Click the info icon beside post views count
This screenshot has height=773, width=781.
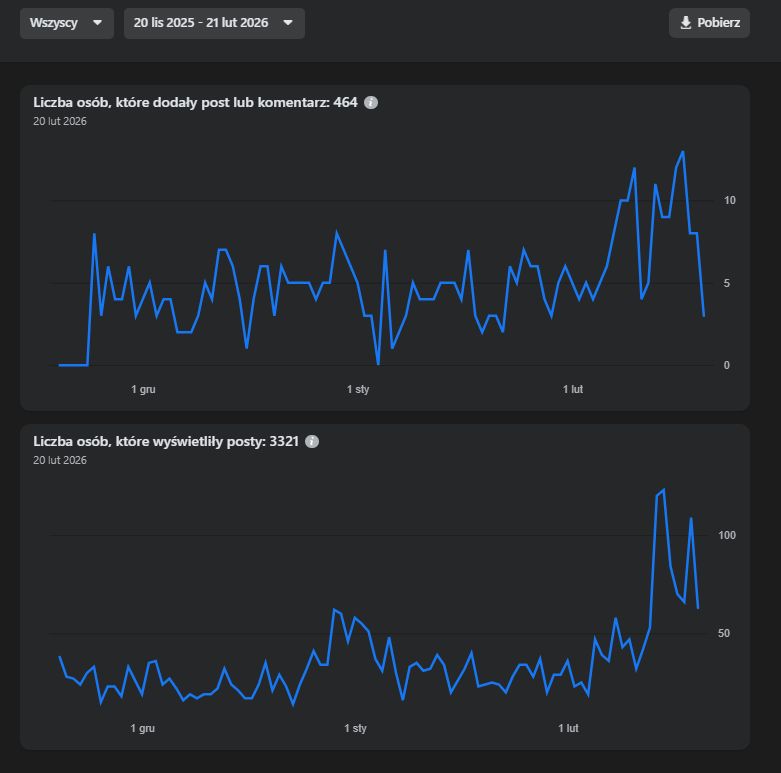click(x=312, y=441)
